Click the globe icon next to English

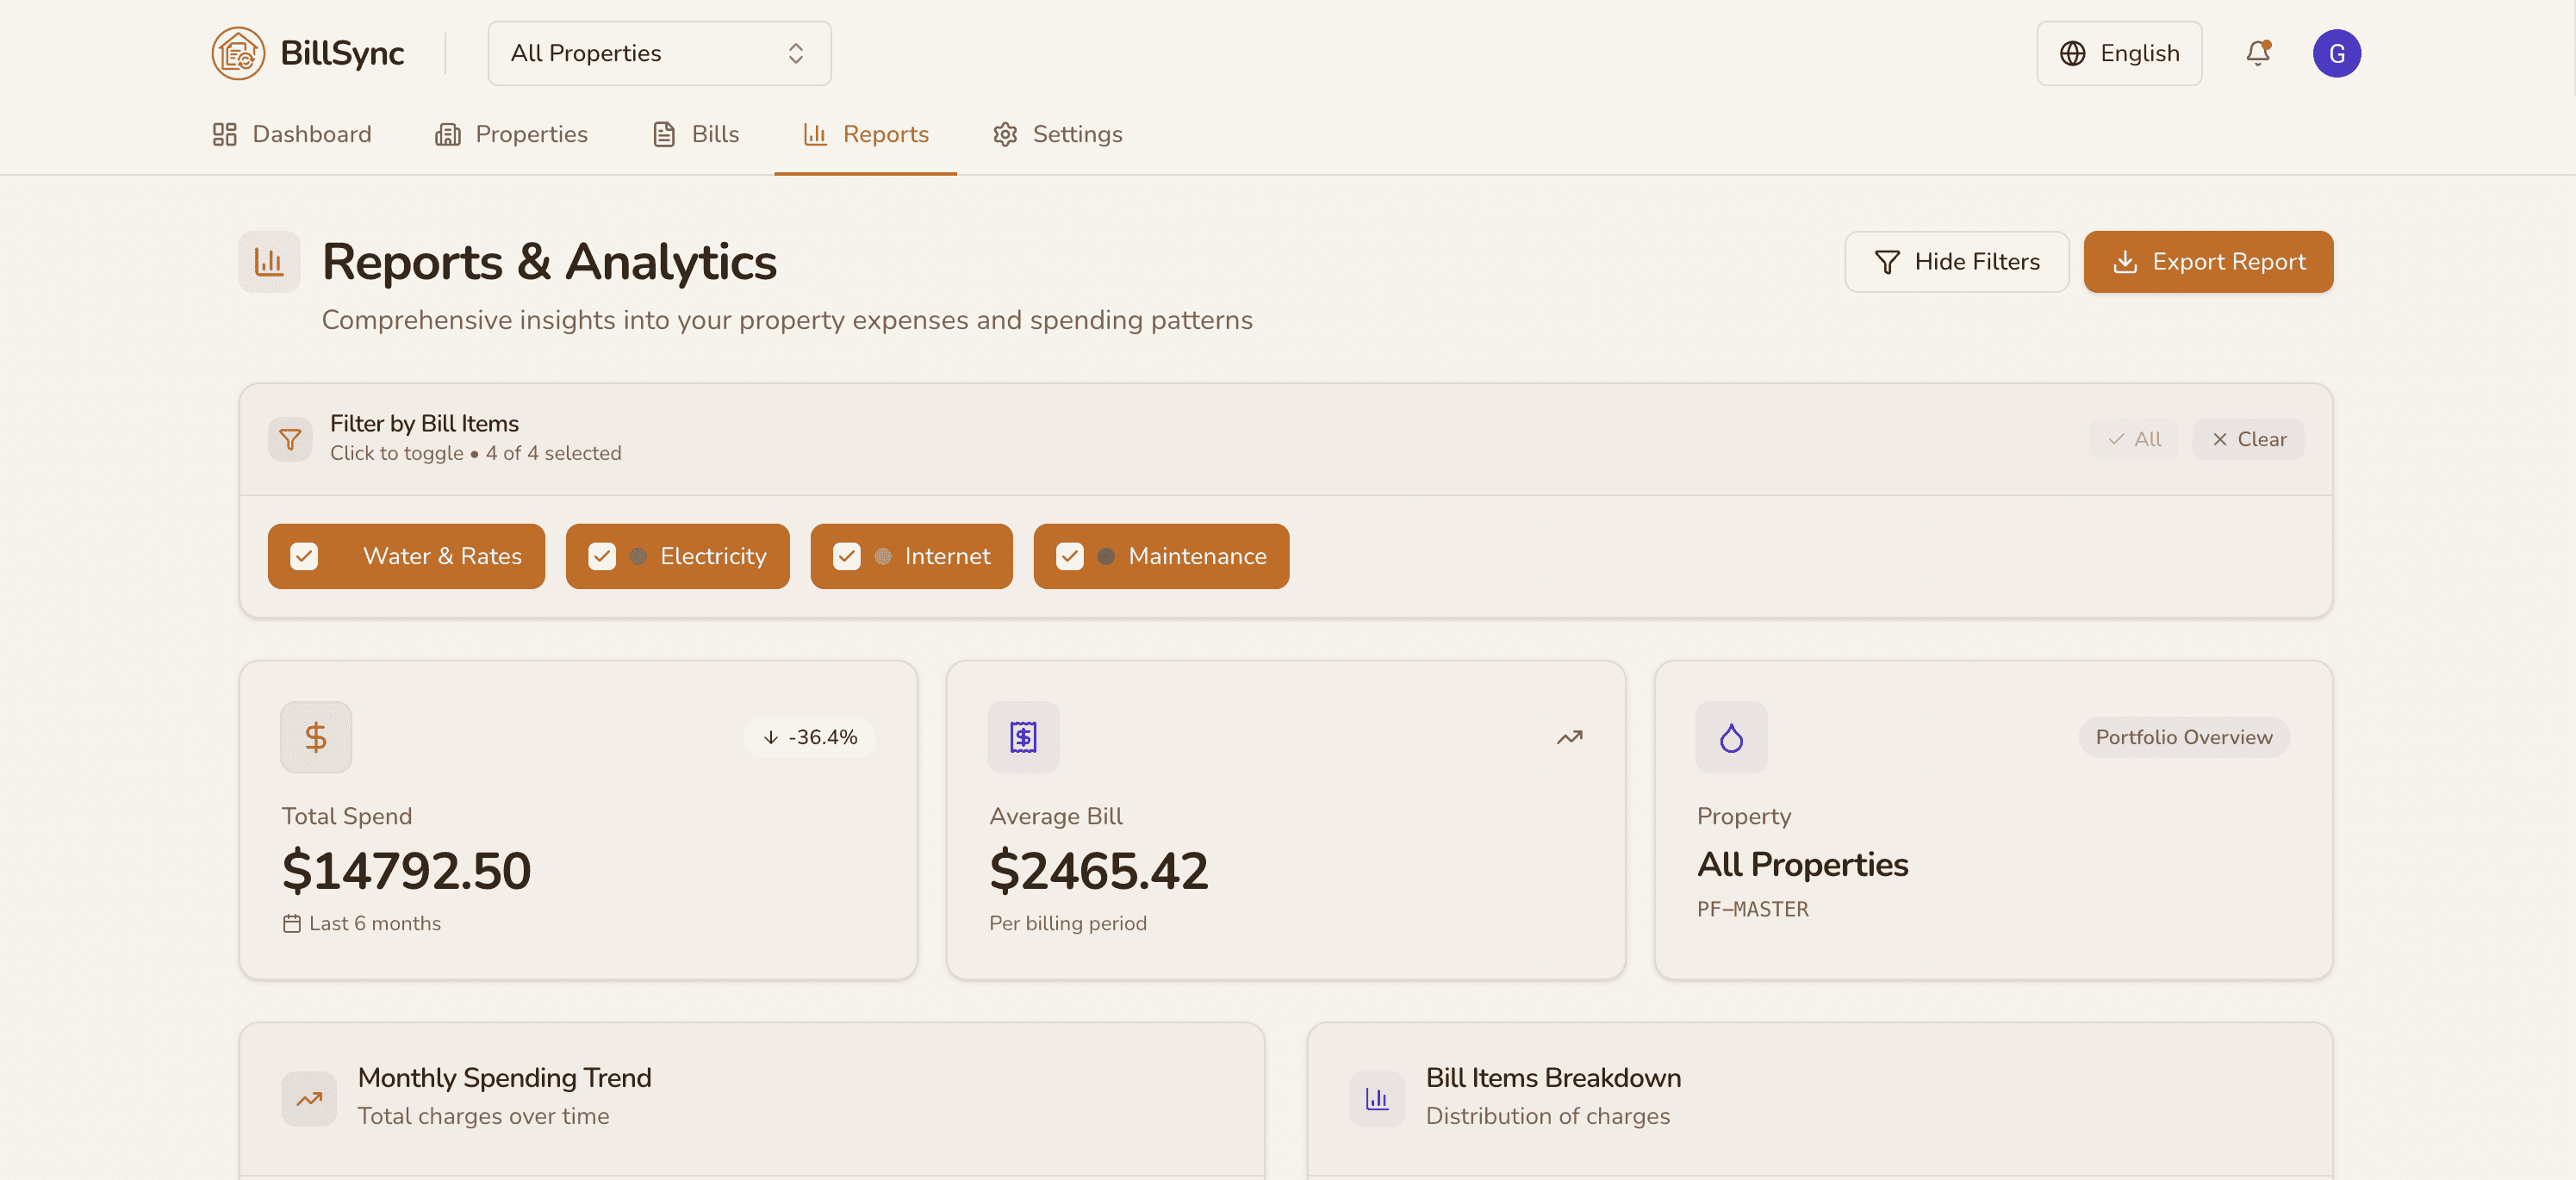pos(2071,53)
